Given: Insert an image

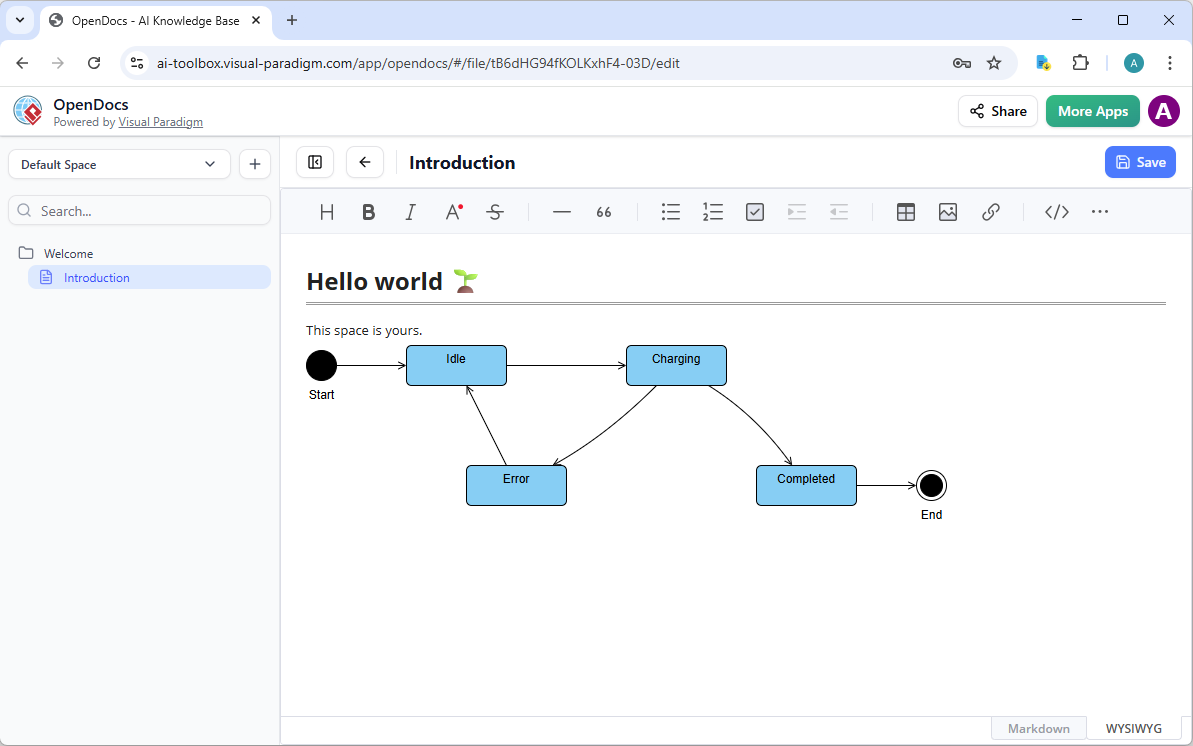Looking at the screenshot, I should 947,211.
